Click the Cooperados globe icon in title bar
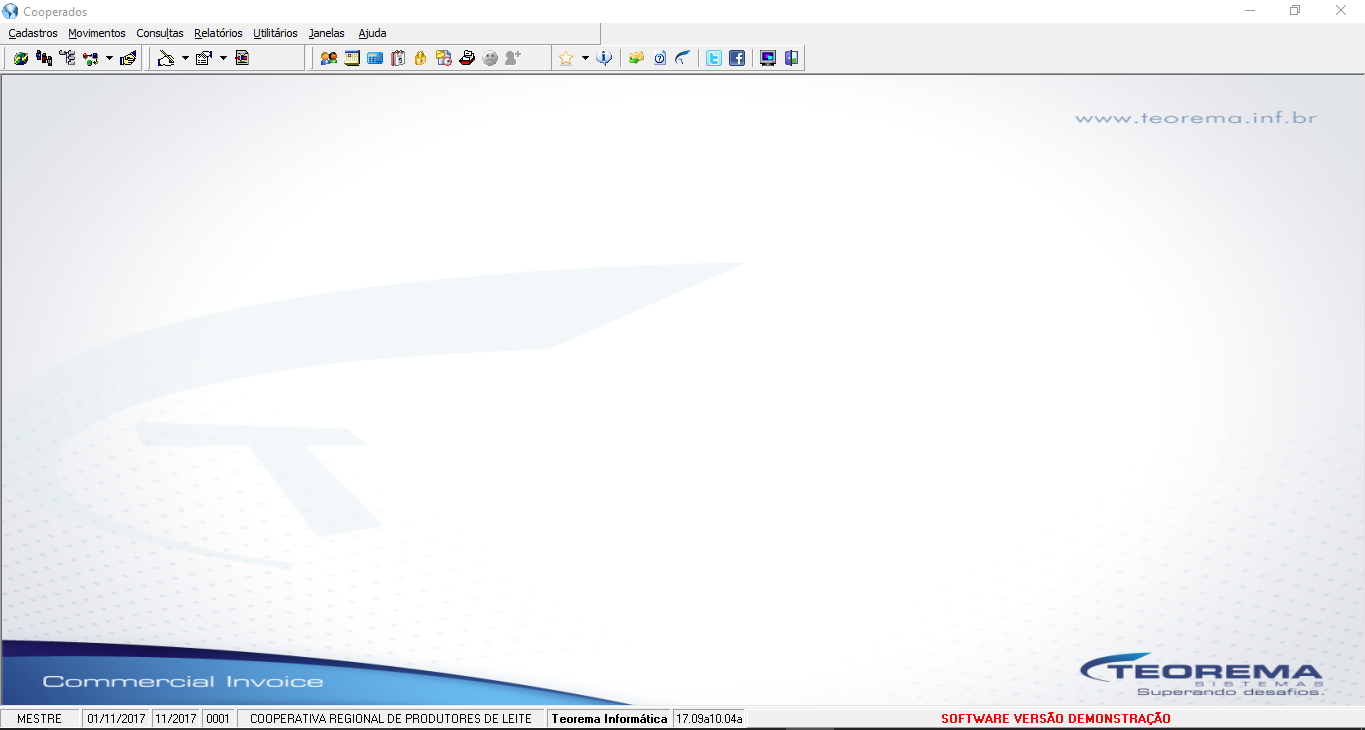This screenshot has height=730, width=1365. (x=11, y=11)
